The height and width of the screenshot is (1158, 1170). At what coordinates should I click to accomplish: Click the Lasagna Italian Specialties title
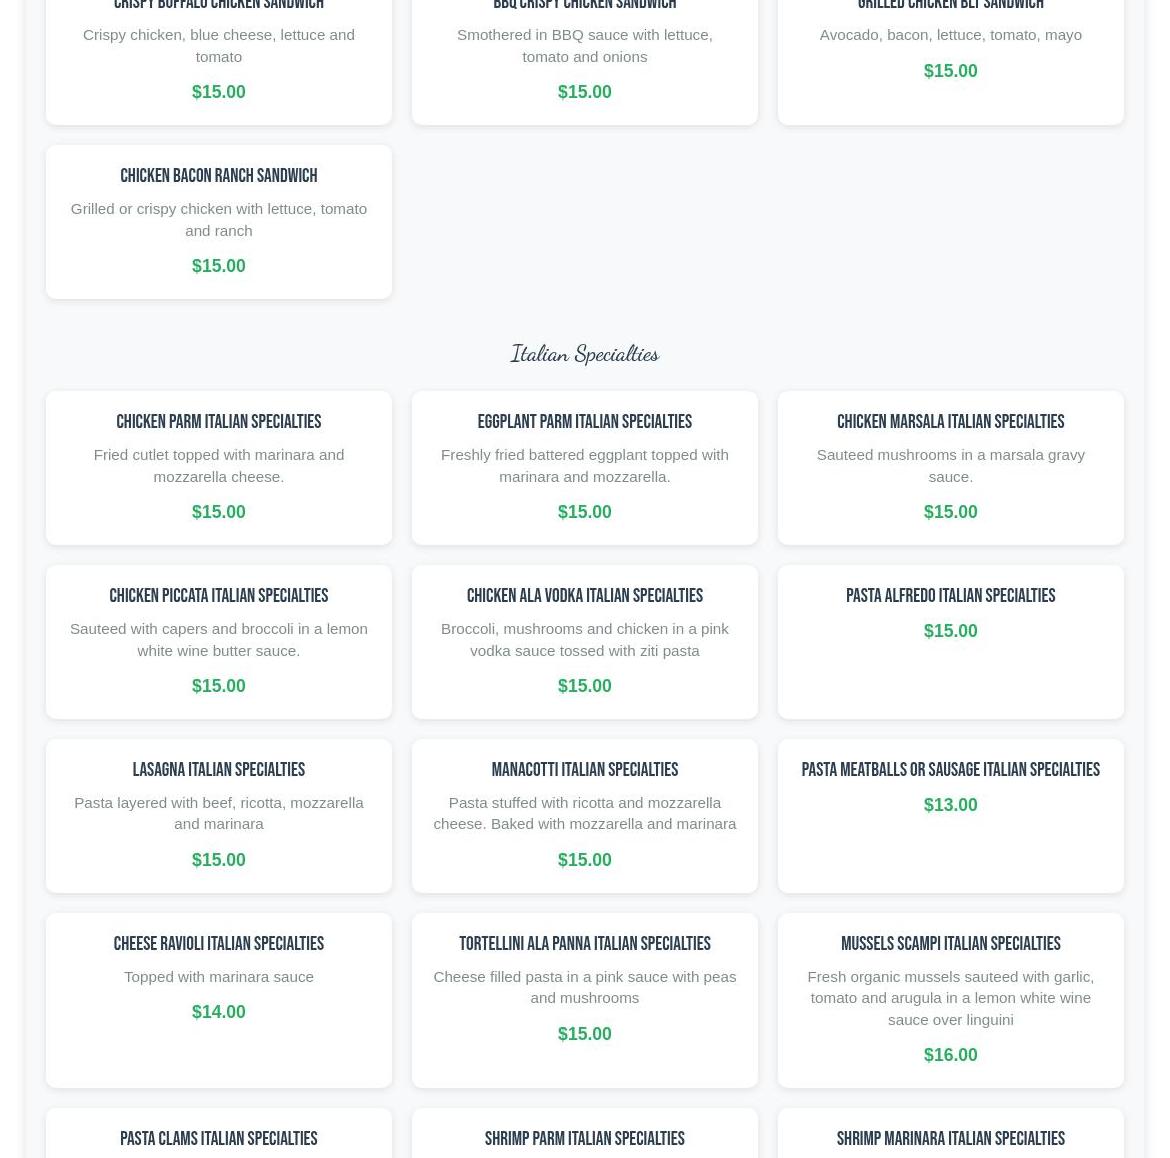click(x=218, y=770)
